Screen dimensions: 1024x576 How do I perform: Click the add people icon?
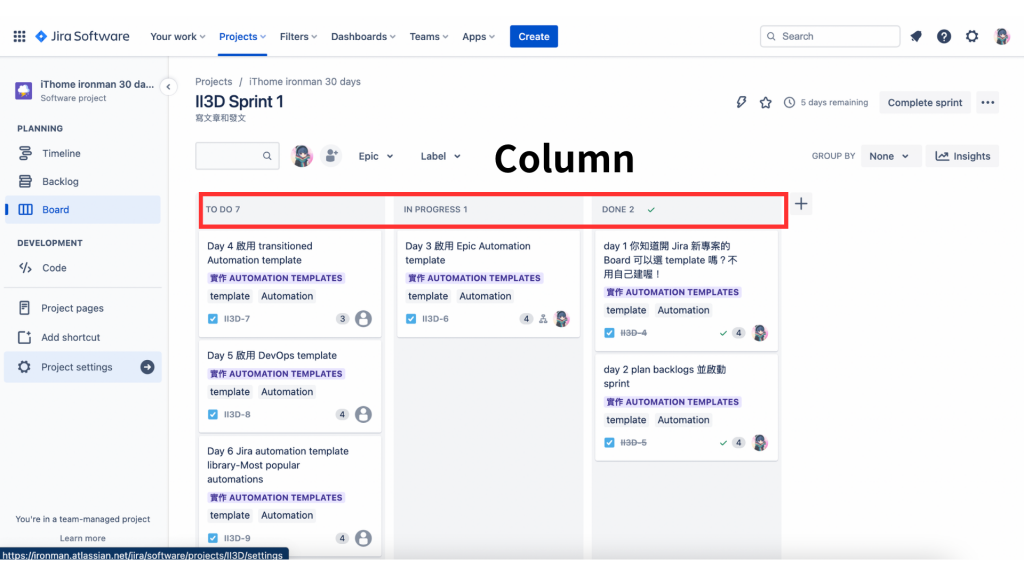tap(331, 156)
